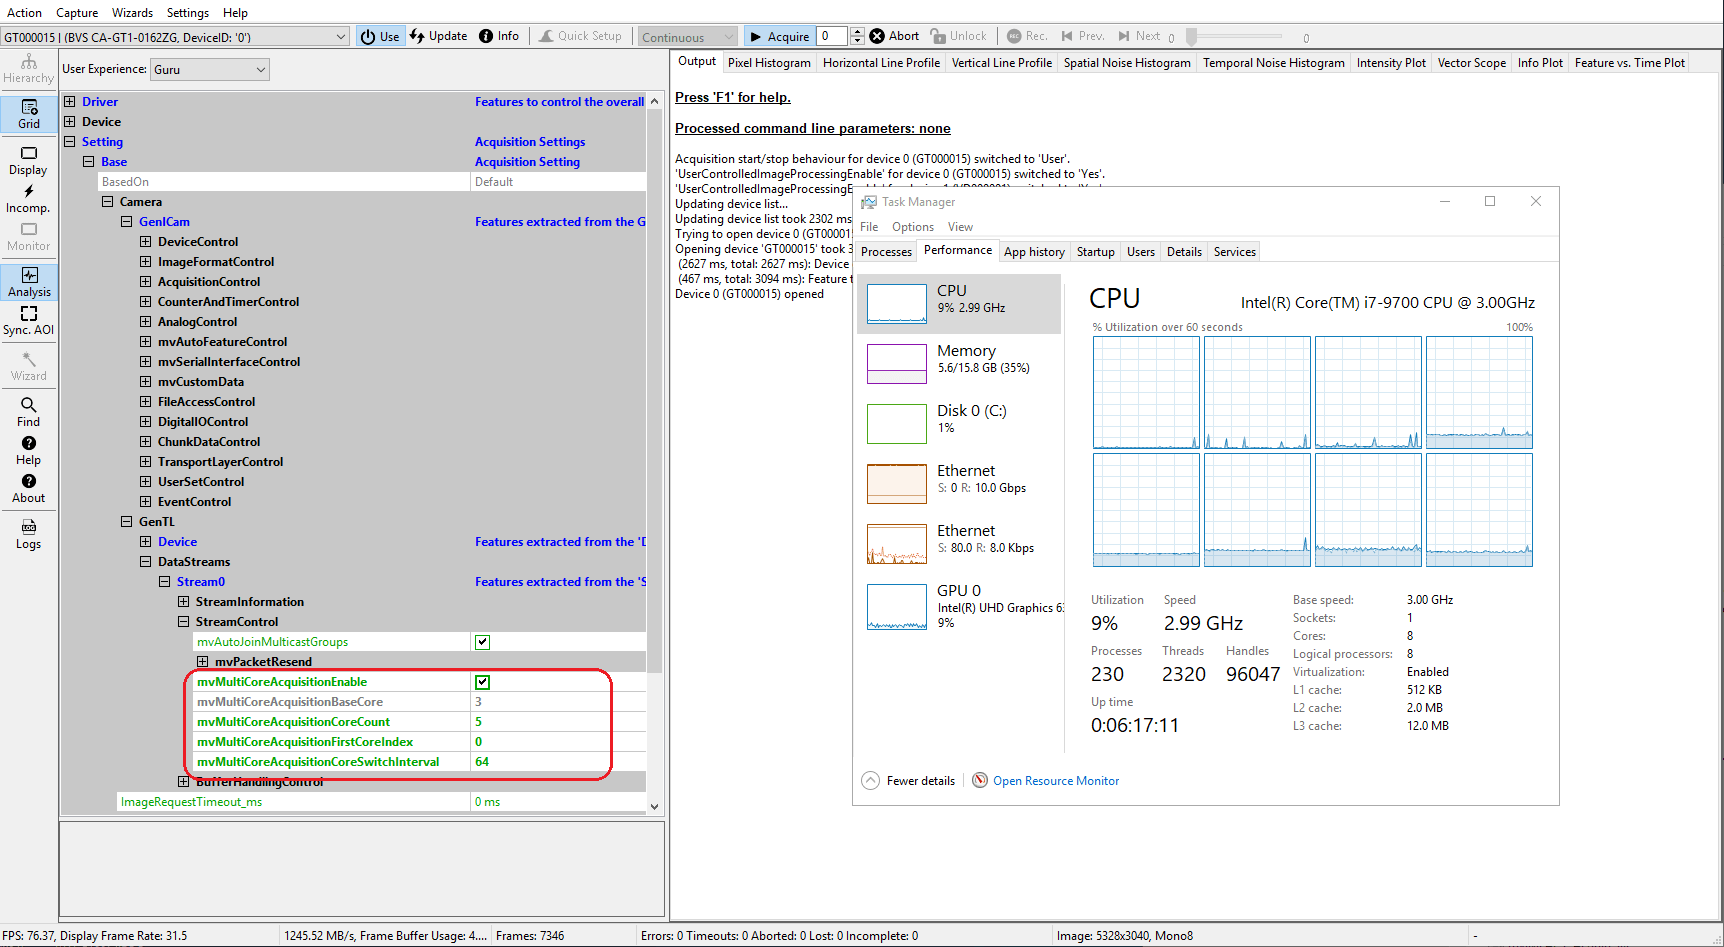Open the Continuous acquisition mode dropdown
Screen dimensions: 1724x947
click(687, 35)
